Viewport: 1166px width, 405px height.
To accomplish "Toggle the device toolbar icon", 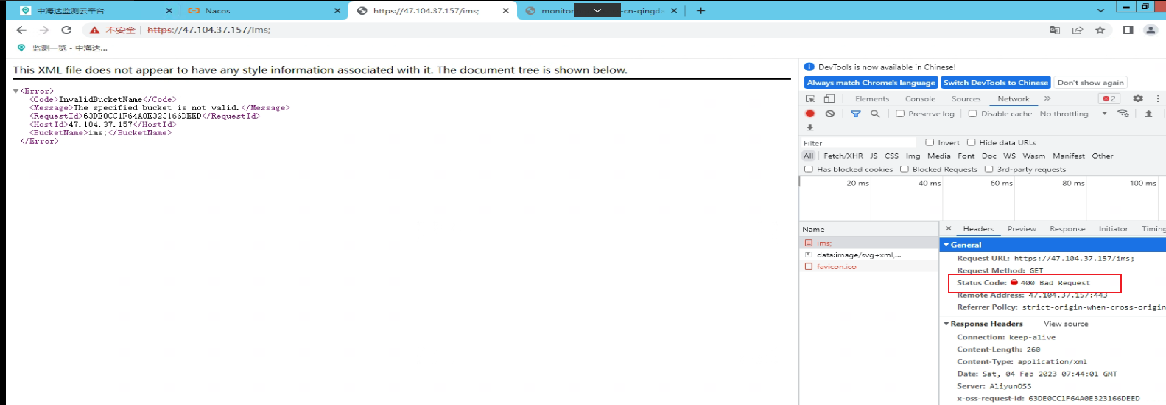I will click(x=829, y=99).
